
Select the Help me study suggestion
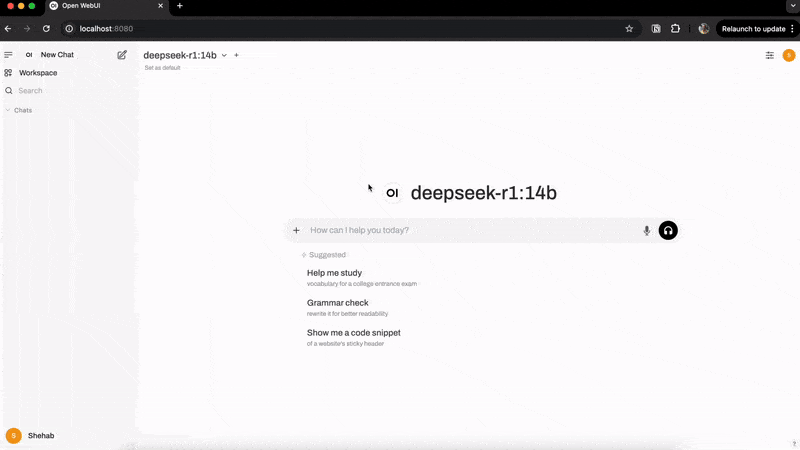click(x=362, y=278)
